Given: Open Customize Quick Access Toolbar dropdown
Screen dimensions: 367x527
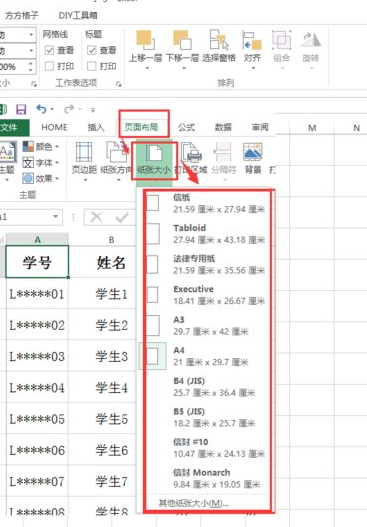Looking at the screenshot, I should pyautogui.click(x=93, y=110).
